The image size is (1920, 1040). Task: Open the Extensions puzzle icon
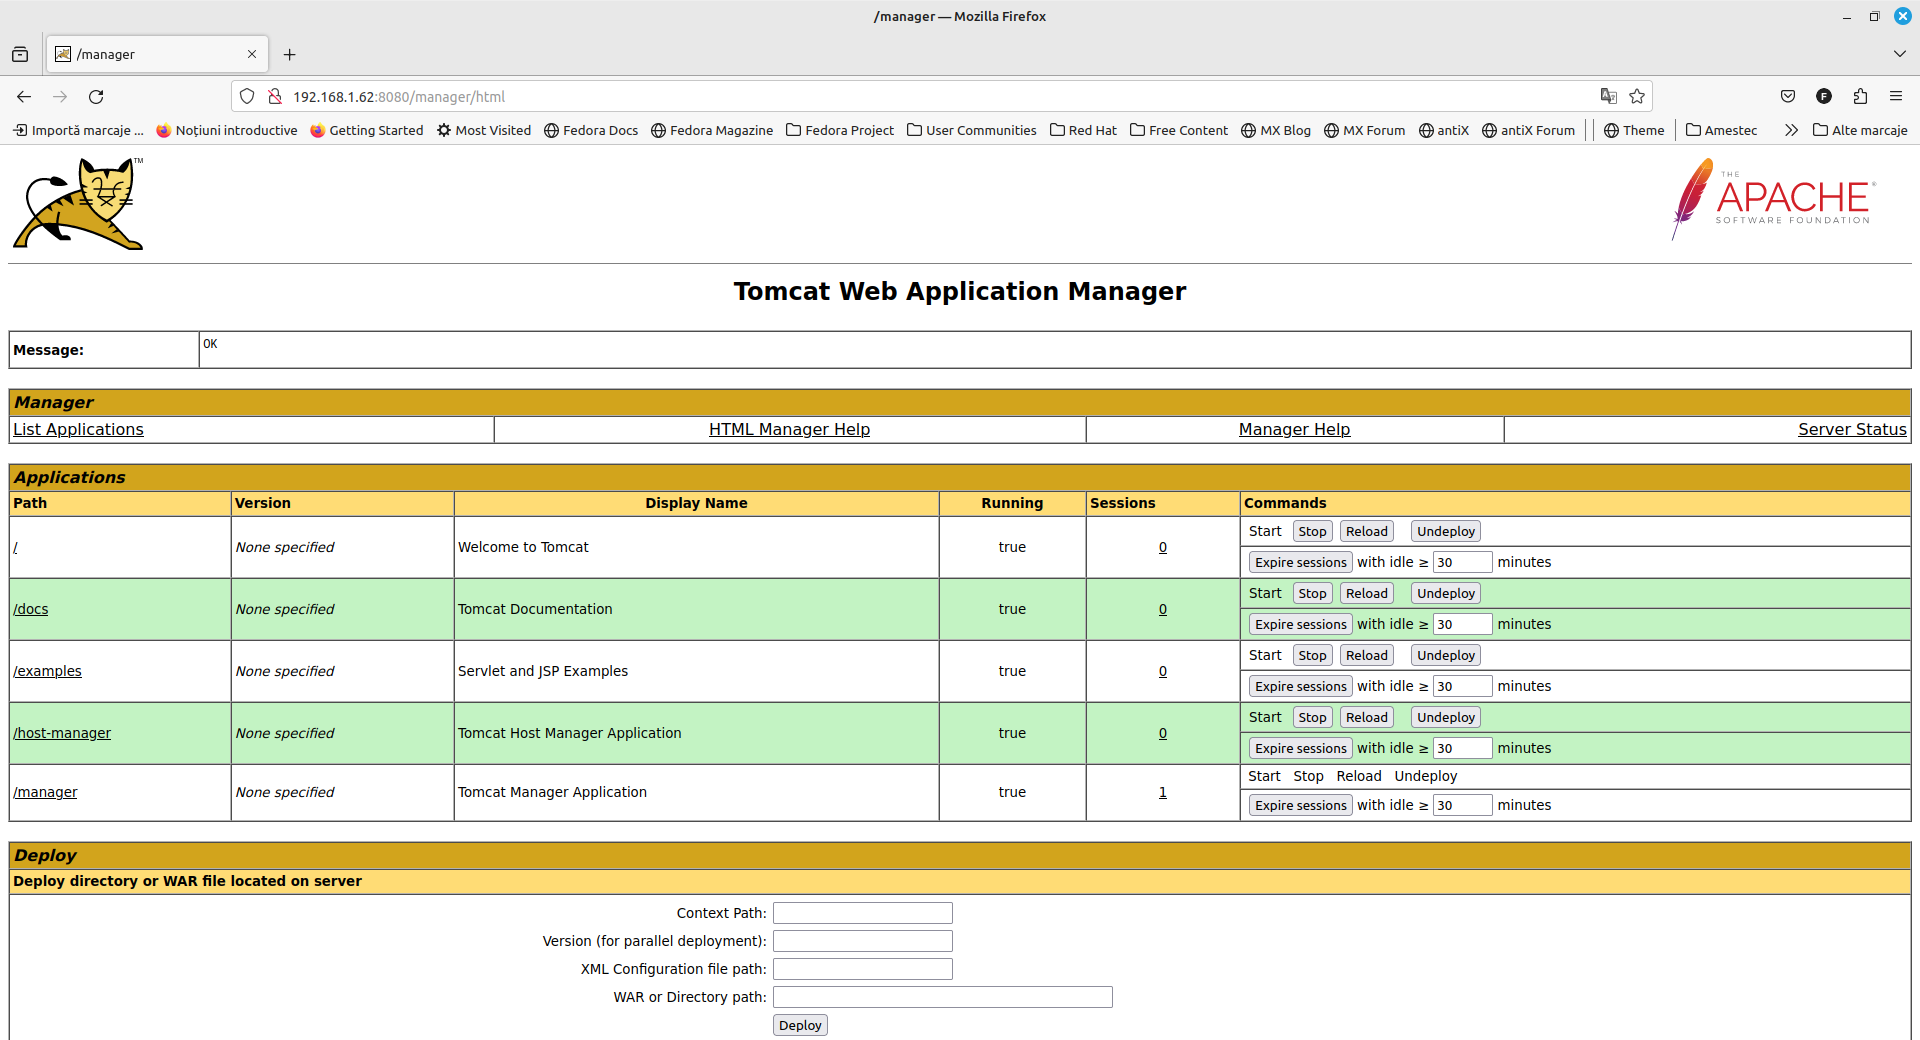point(1860,96)
